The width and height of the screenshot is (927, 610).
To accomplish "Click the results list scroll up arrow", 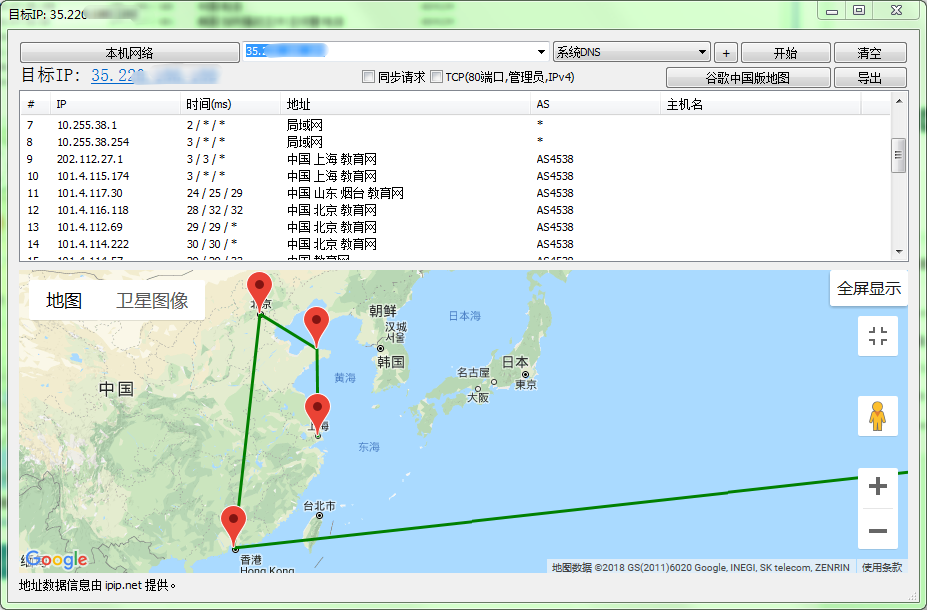I will (x=899, y=101).
